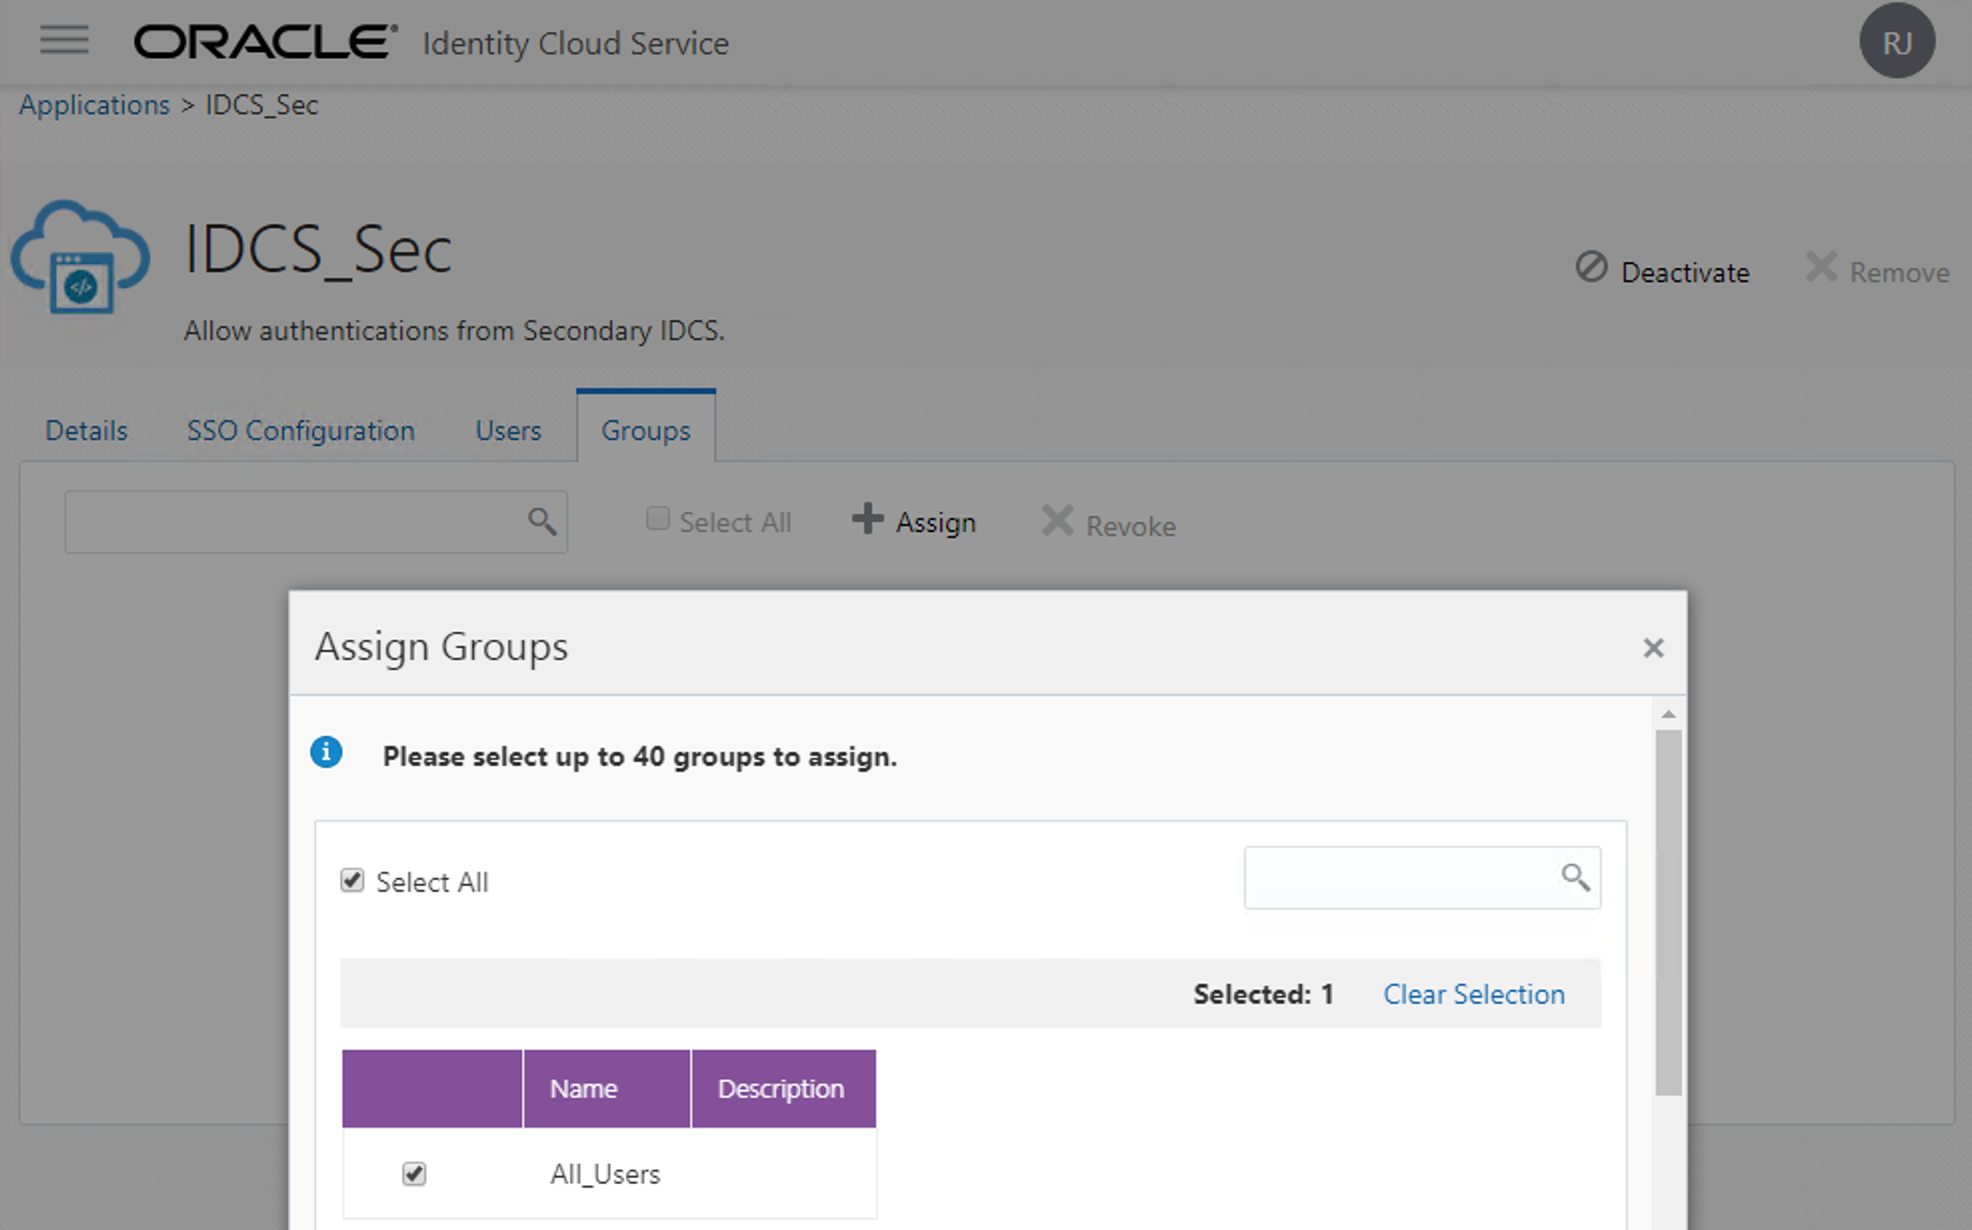
Task: Click the Description column header
Action: pos(783,1088)
